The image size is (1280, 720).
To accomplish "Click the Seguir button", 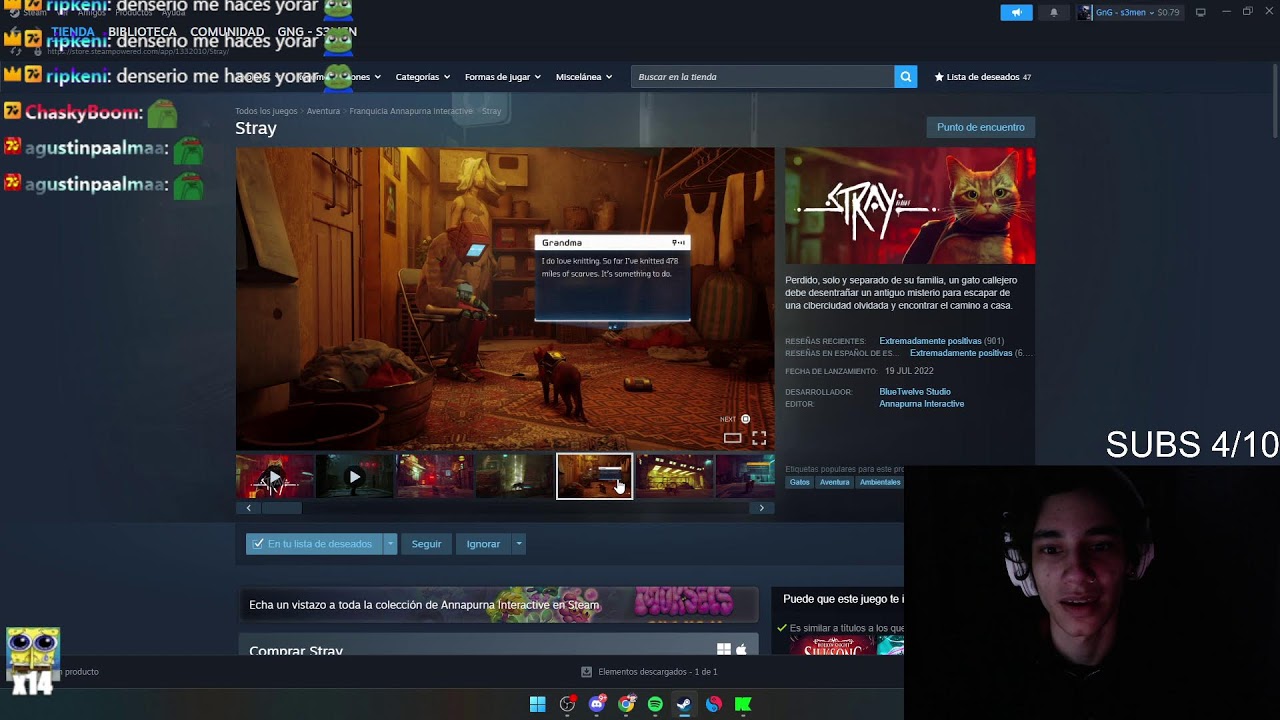I will (426, 544).
